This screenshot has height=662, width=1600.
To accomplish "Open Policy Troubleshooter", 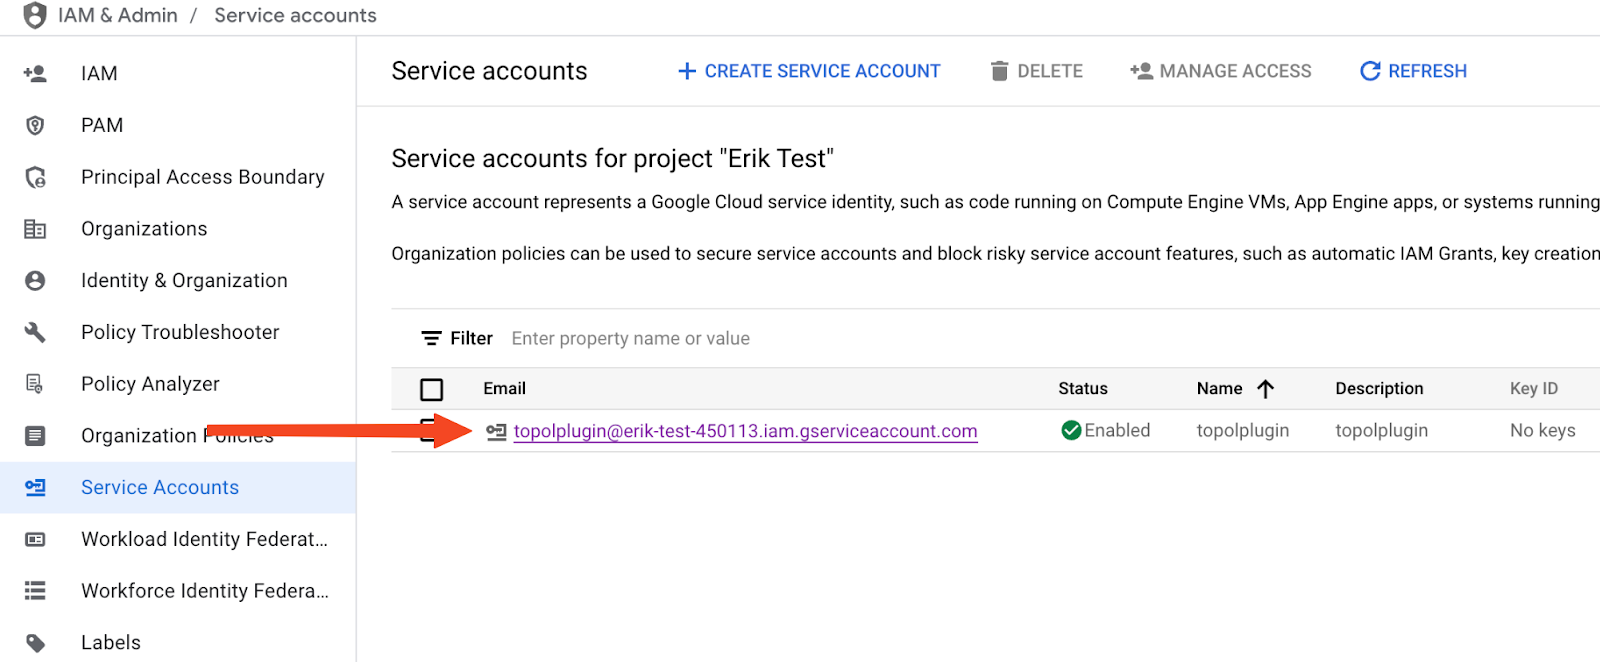I will tap(180, 332).
